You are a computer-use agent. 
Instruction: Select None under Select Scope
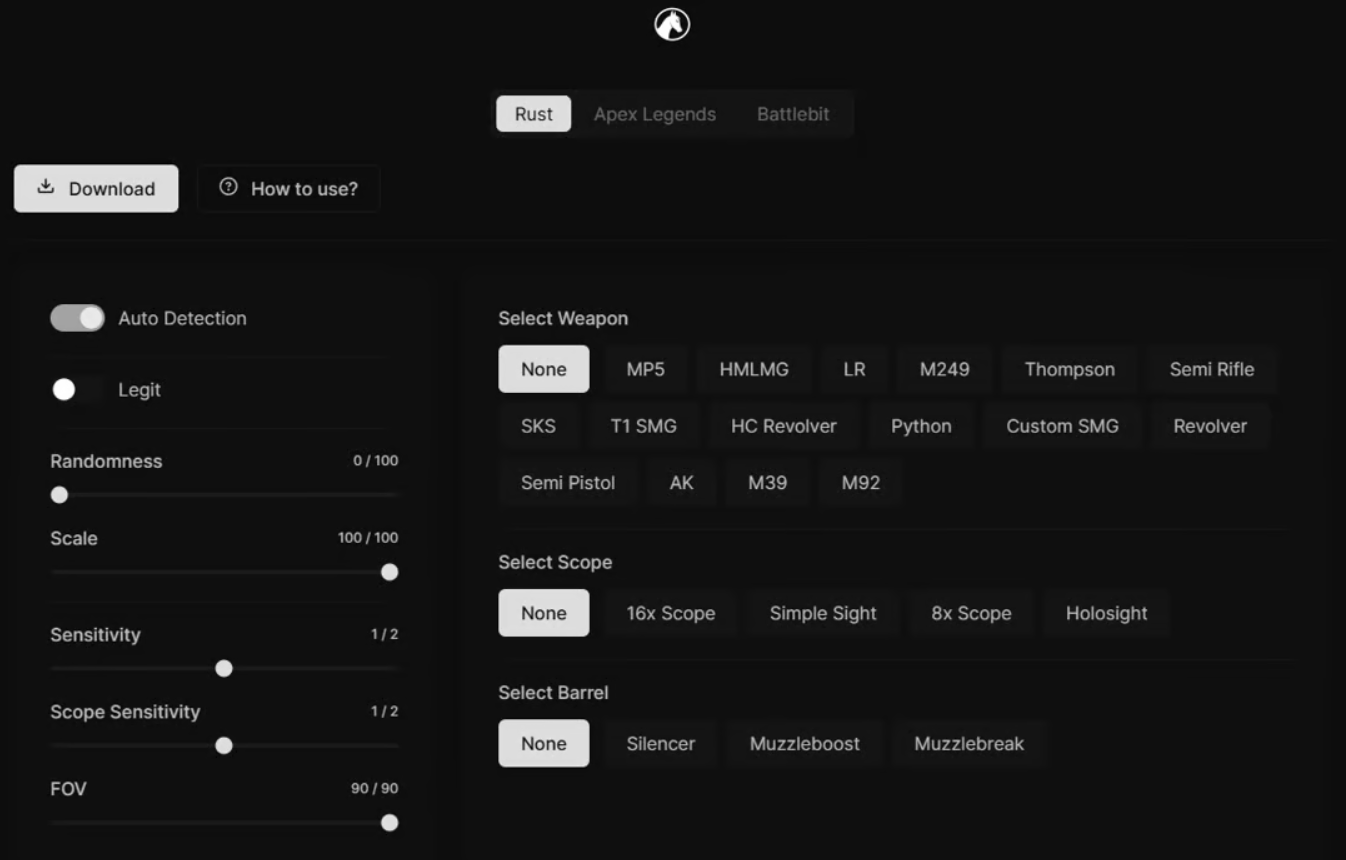click(x=544, y=613)
